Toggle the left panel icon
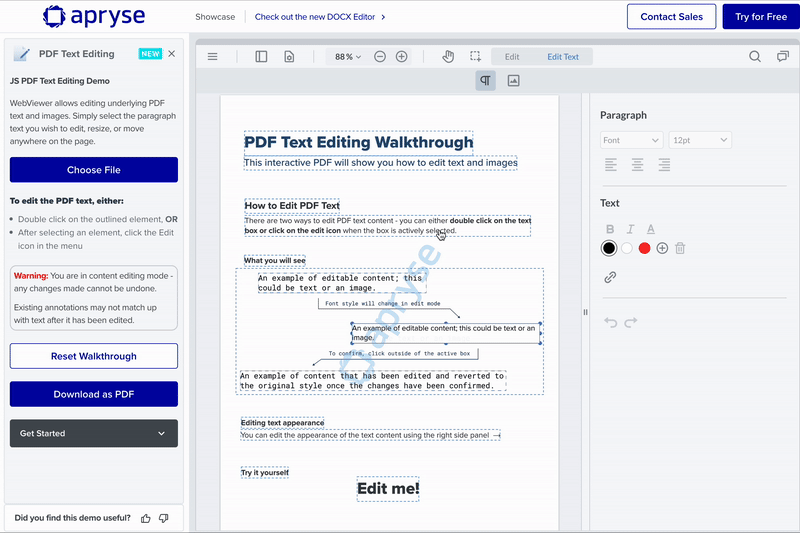The height and width of the screenshot is (533, 800). click(x=261, y=57)
